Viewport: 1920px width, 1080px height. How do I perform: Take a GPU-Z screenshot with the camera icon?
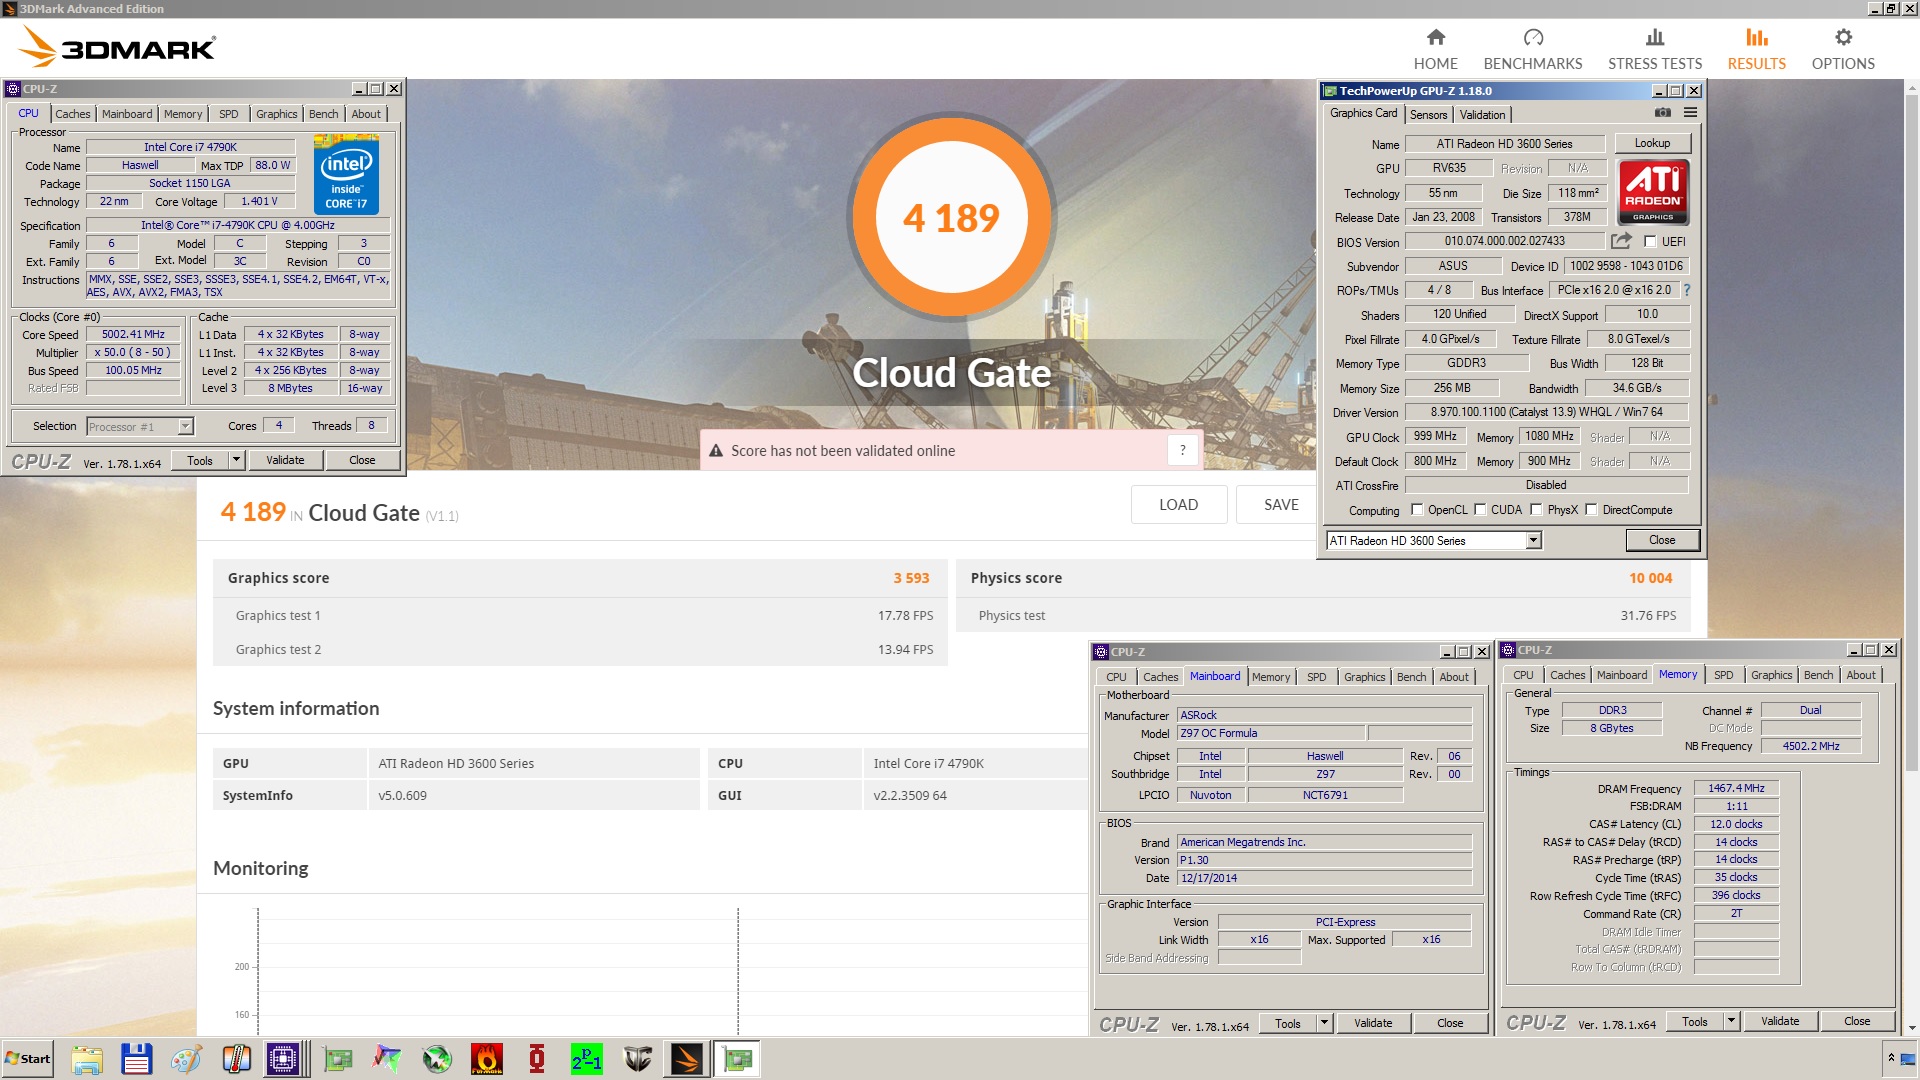[1662, 113]
